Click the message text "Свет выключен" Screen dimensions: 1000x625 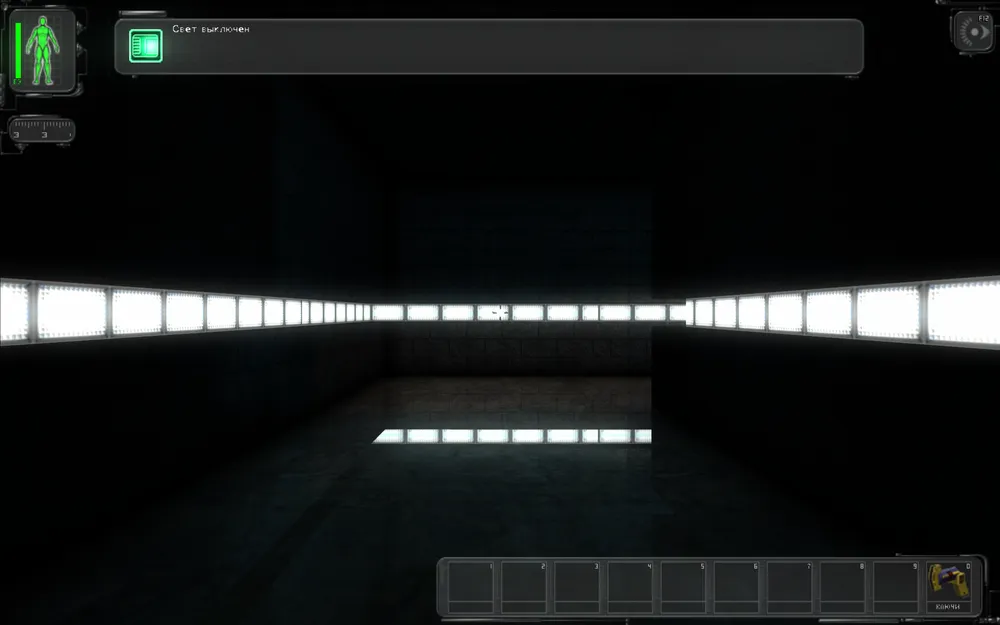click(210, 29)
